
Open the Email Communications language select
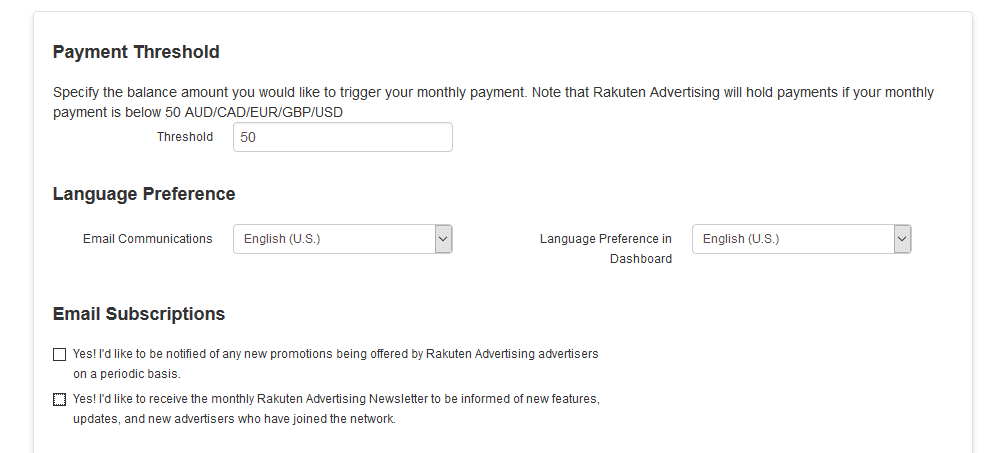click(x=343, y=239)
